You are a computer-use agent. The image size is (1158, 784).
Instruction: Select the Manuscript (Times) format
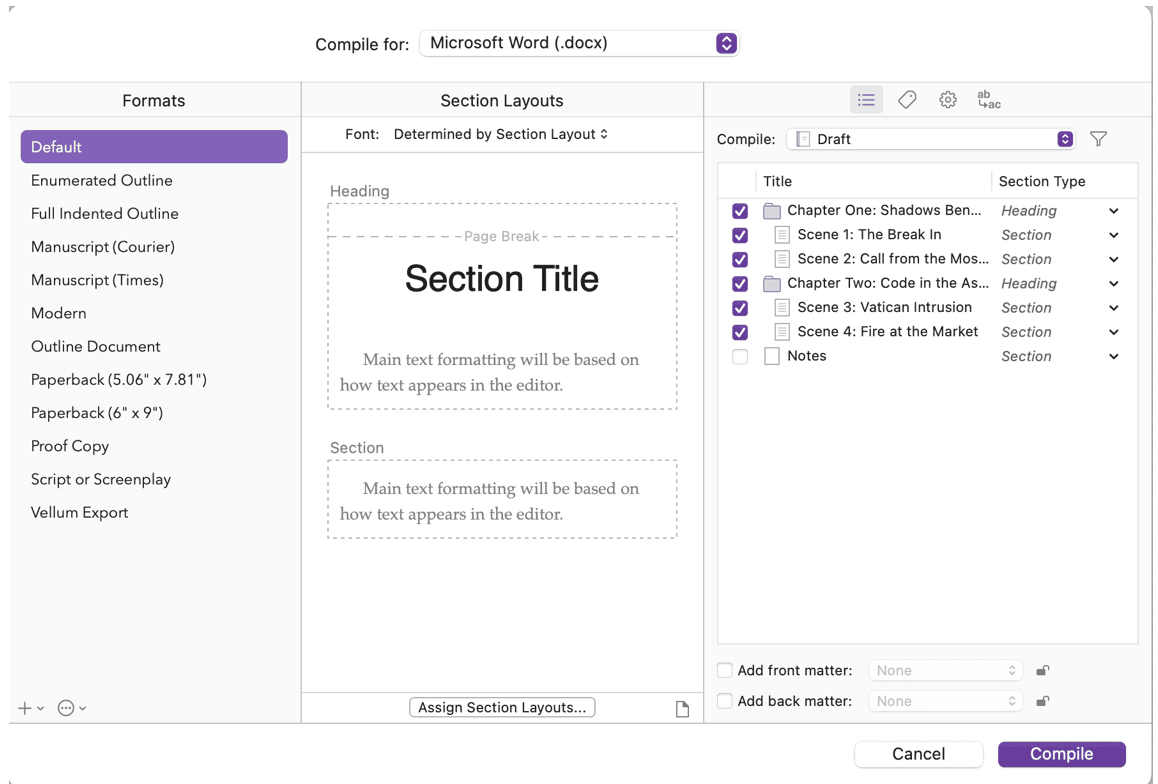tap(154, 280)
